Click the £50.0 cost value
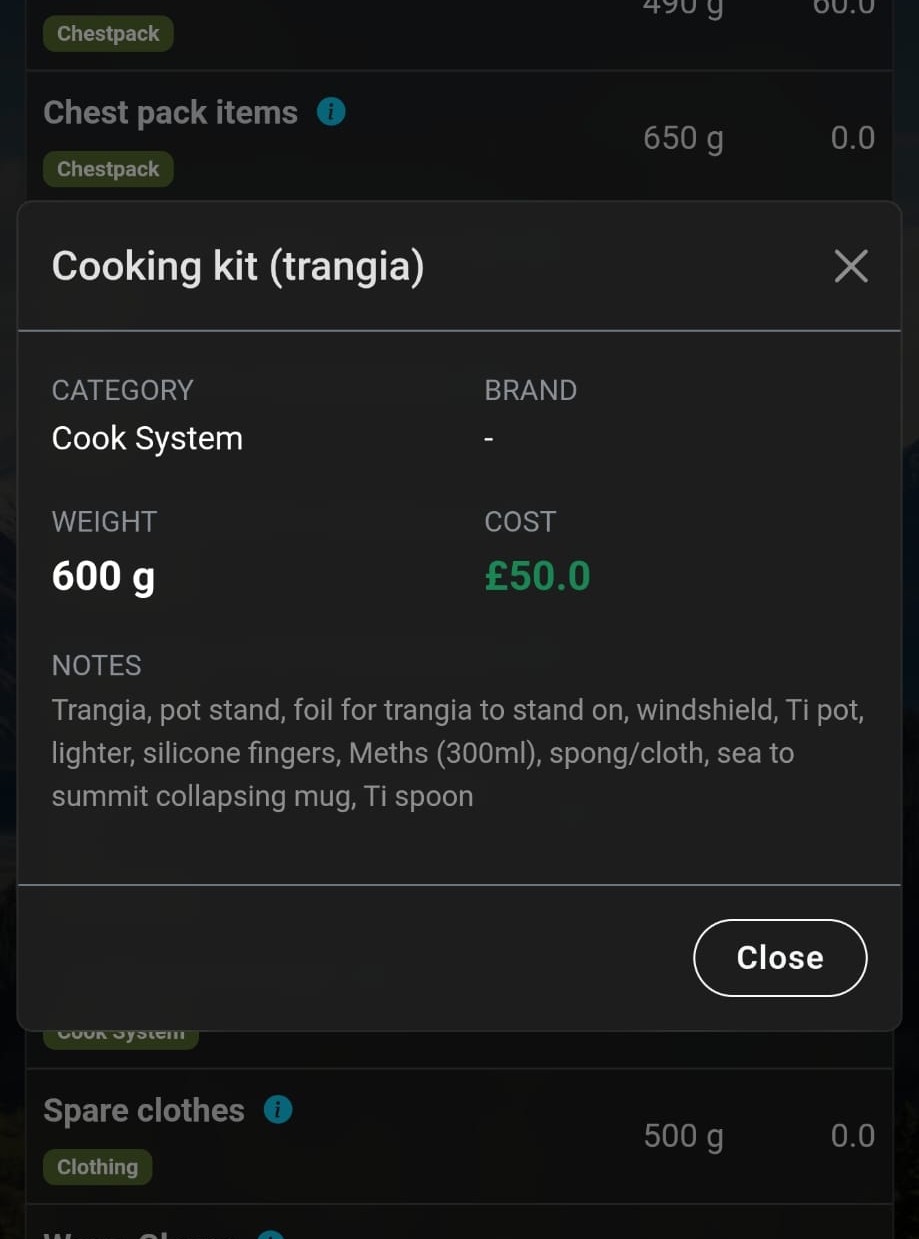The width and height of the screenshot is (919, 1239). click(537, 575)
